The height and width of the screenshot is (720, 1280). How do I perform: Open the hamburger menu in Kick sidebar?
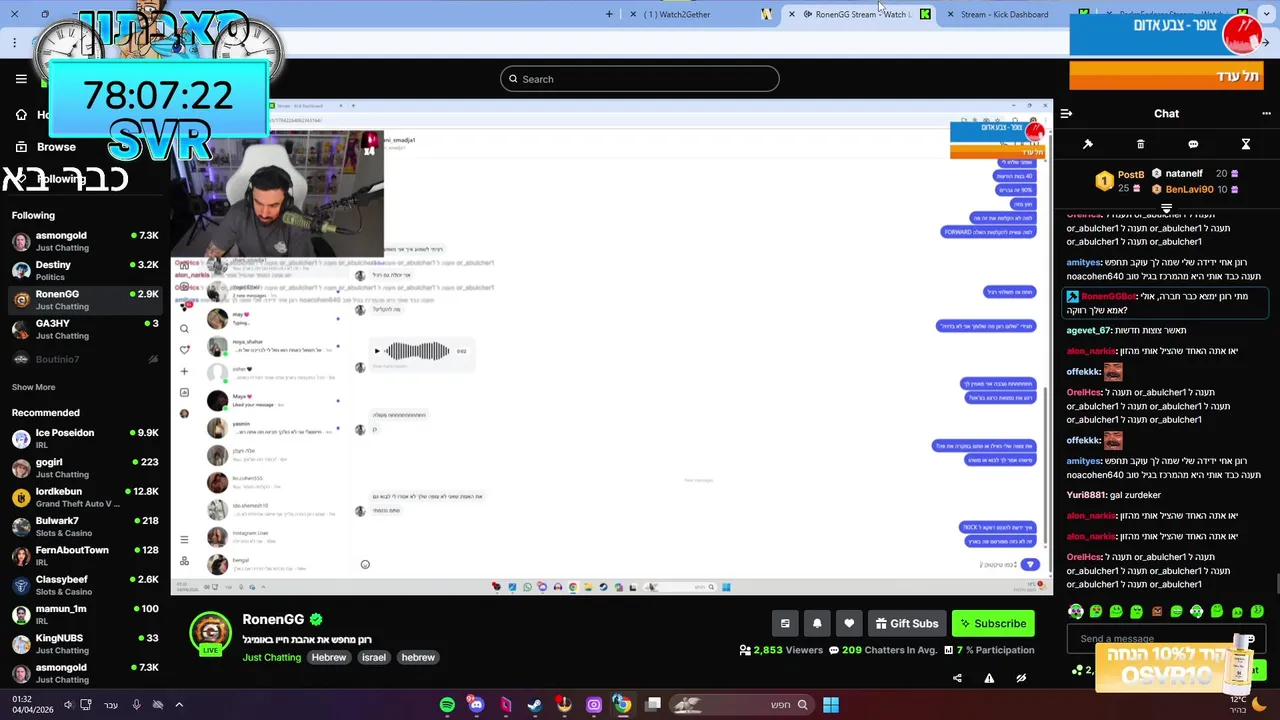point(21,79)
